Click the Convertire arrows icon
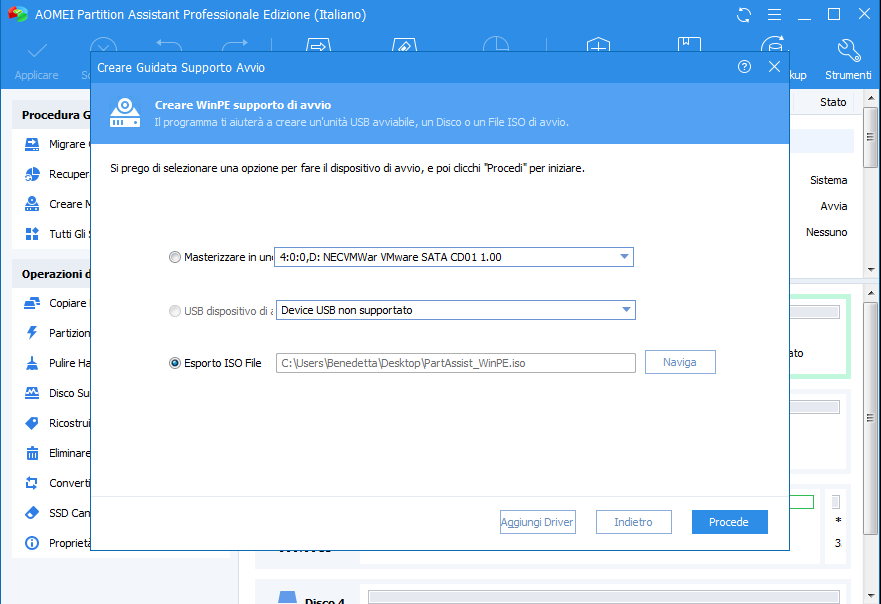 [x=32, y=483]
